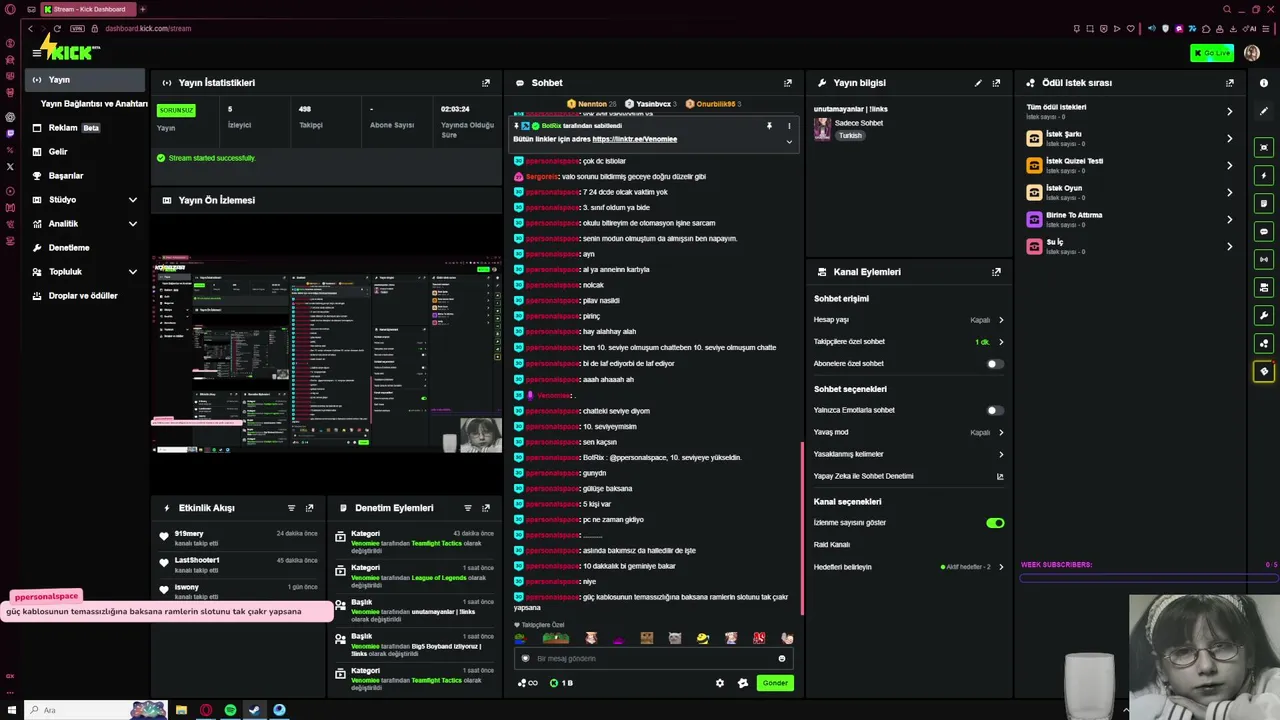Open the linktr.ee/Venomiee link
Screen dimensions: 1280x720
click(x=634, y=139)
